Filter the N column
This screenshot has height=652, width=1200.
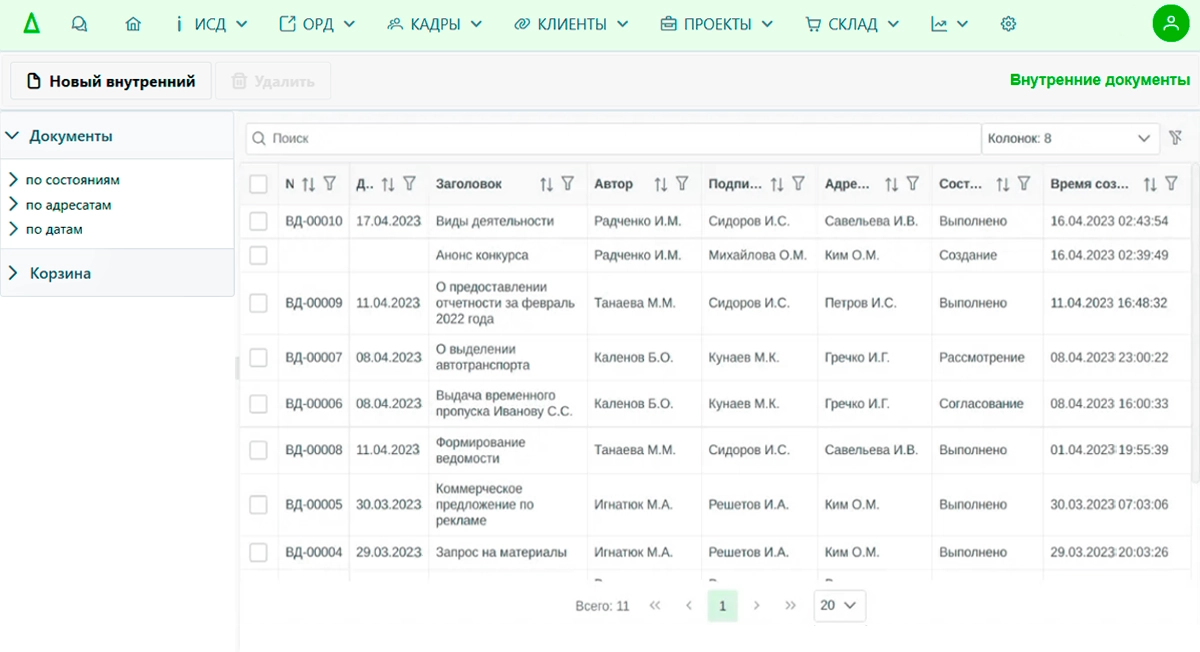coord(330,184)
